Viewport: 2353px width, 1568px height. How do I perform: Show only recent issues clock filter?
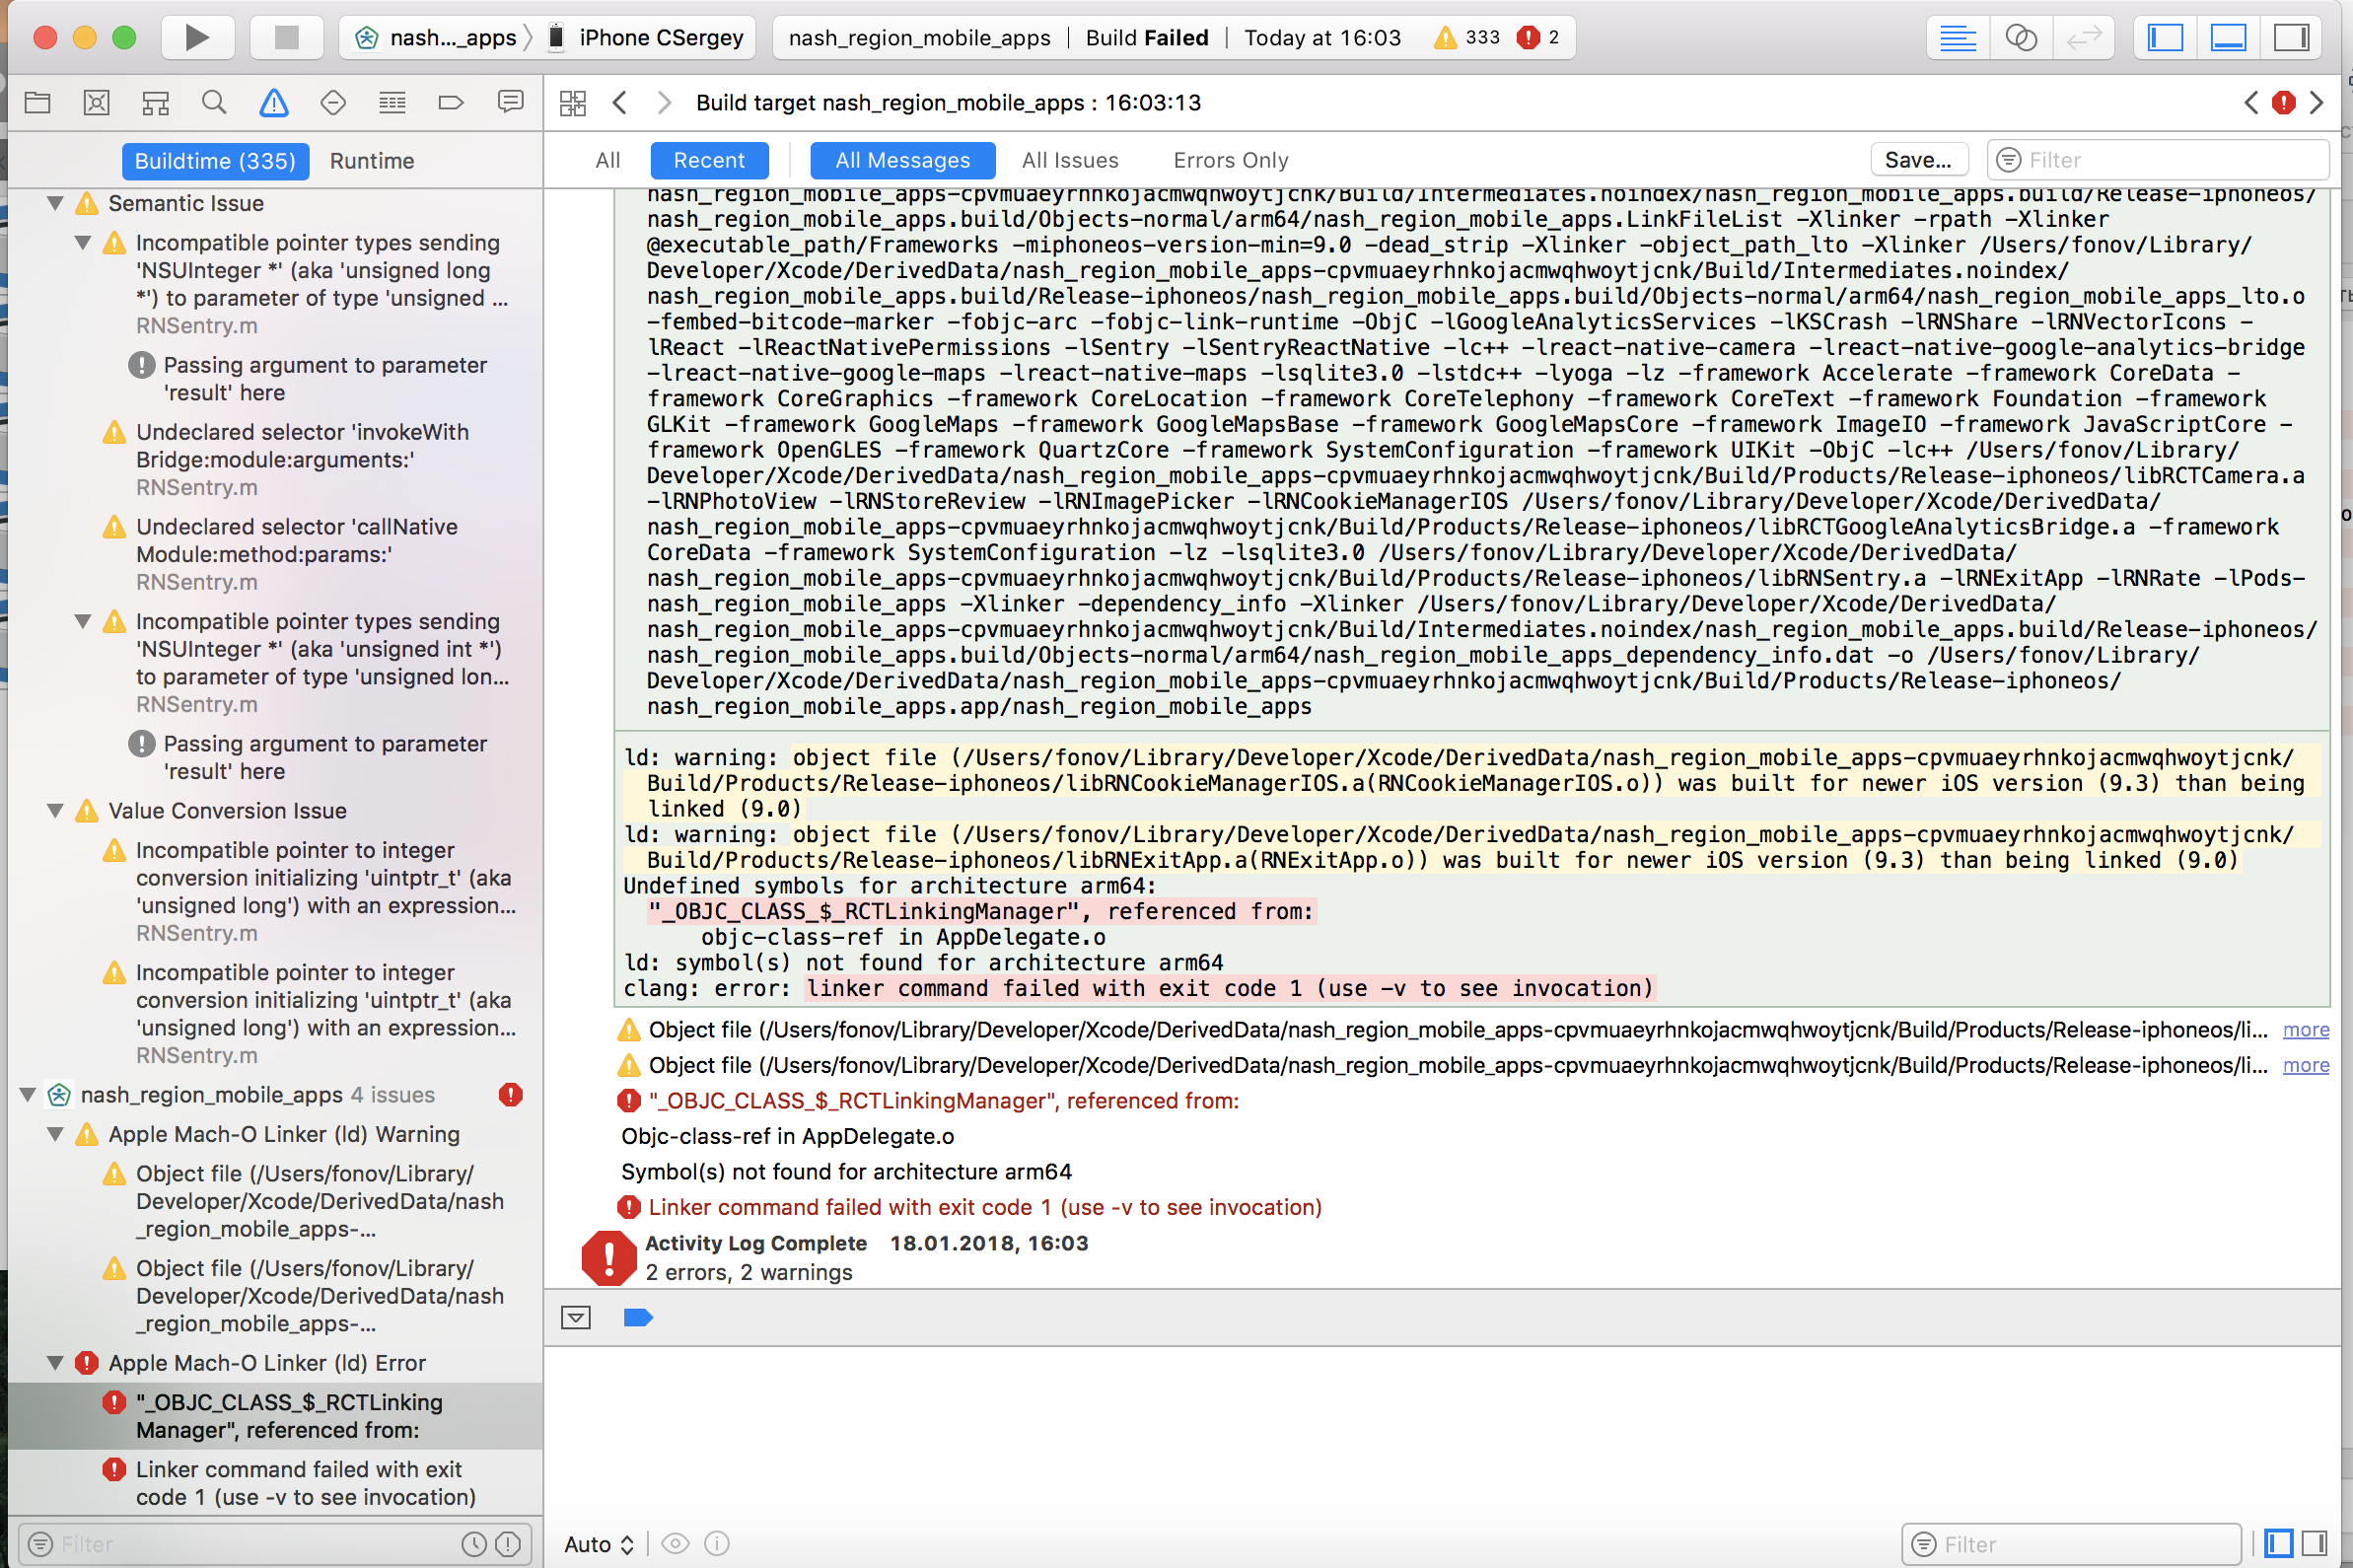[474, 1544]
